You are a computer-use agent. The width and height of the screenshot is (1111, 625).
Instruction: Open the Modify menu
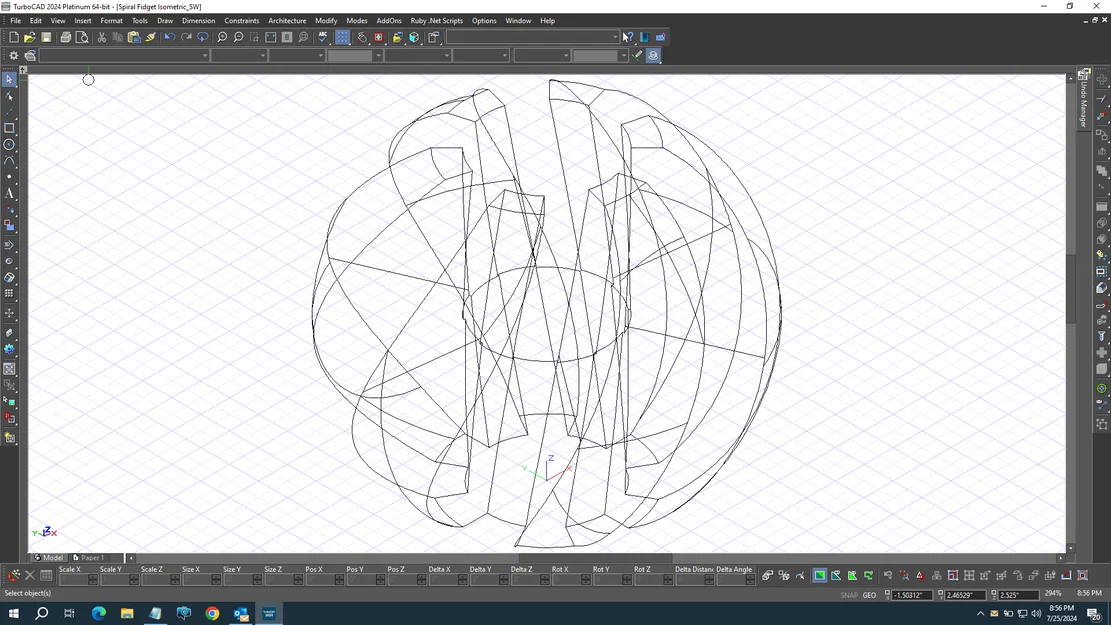[x=326, y=20]
